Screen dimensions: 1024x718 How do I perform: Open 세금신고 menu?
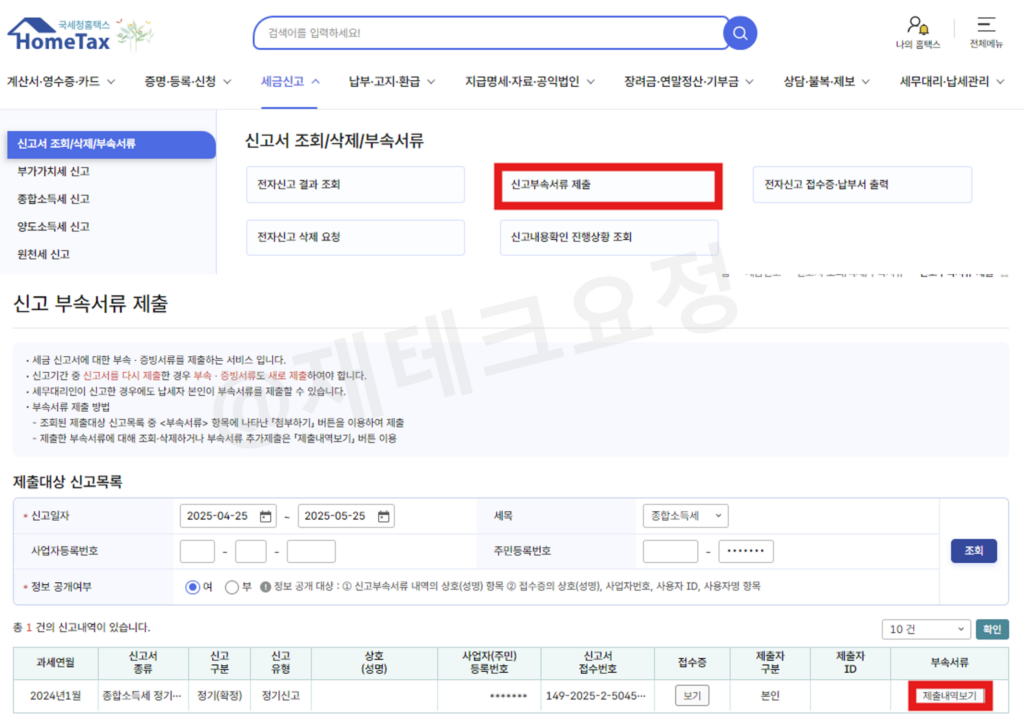(282, 82)
